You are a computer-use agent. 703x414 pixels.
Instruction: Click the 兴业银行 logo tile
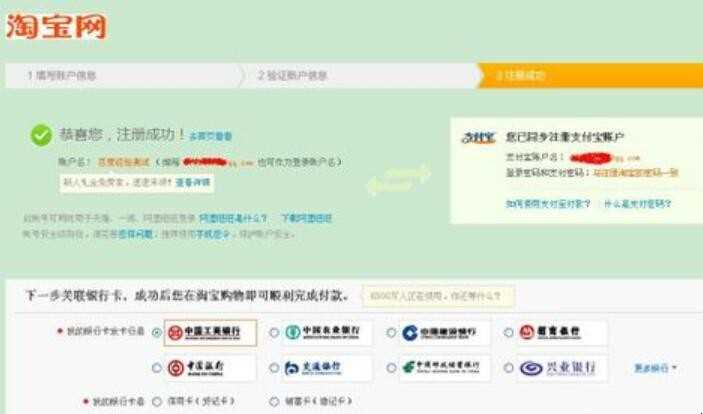pos(562,368)
